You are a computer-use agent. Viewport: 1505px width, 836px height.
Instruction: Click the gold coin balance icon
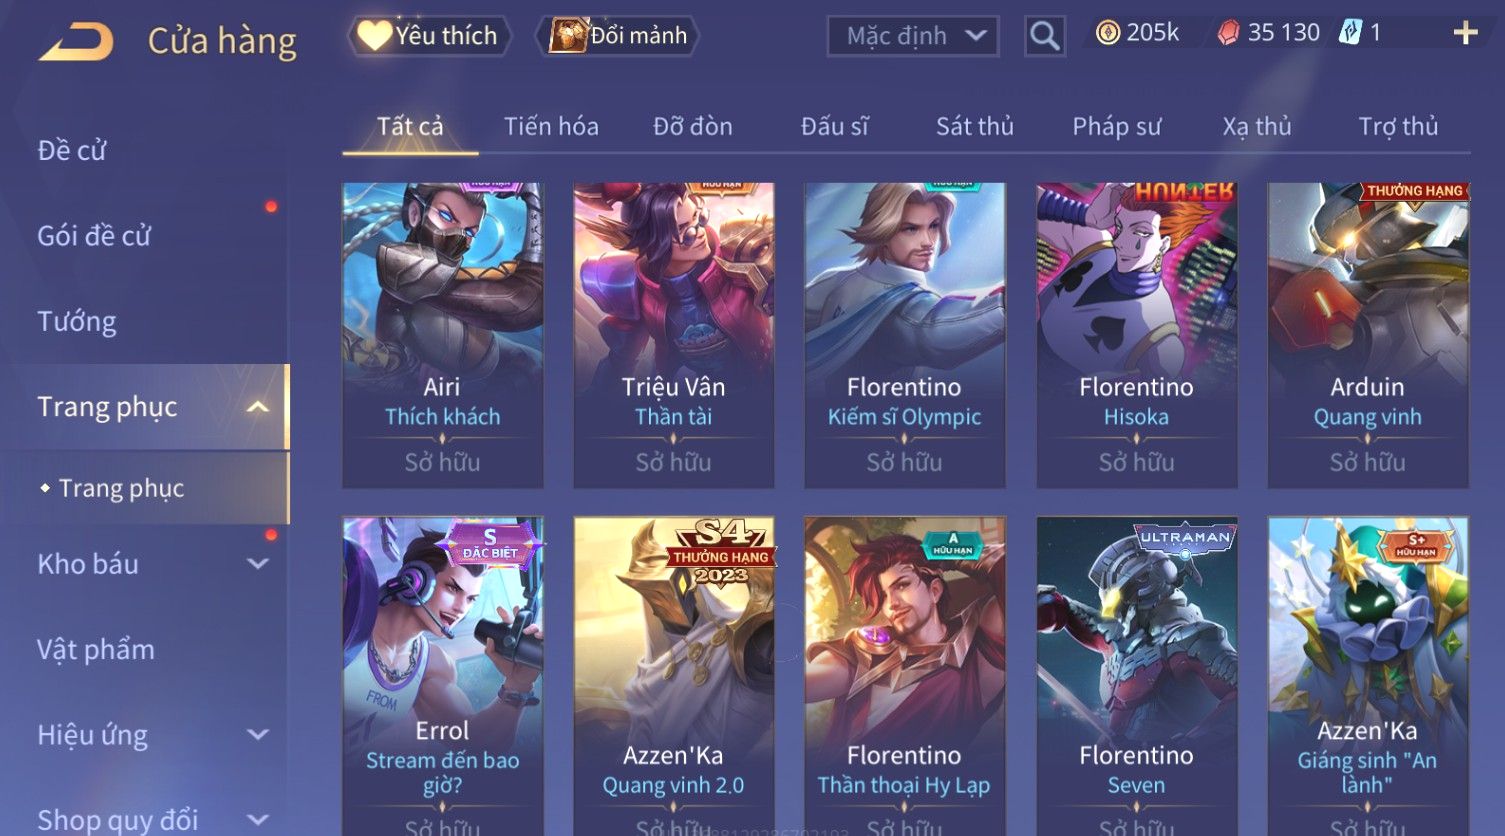pos(1107,33)
